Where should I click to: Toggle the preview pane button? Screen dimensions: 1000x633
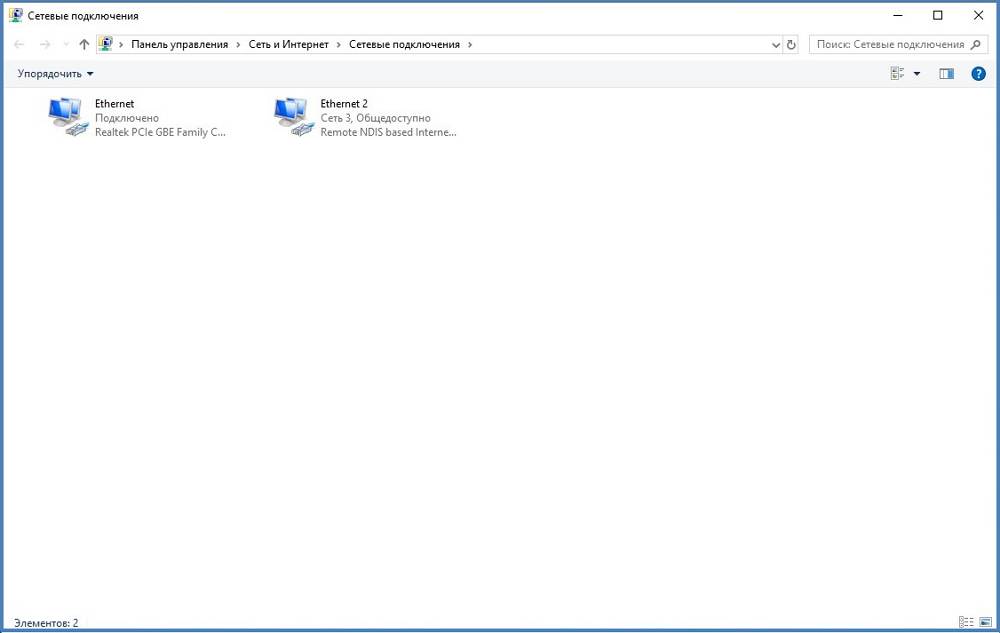click(x=946, y=74)
